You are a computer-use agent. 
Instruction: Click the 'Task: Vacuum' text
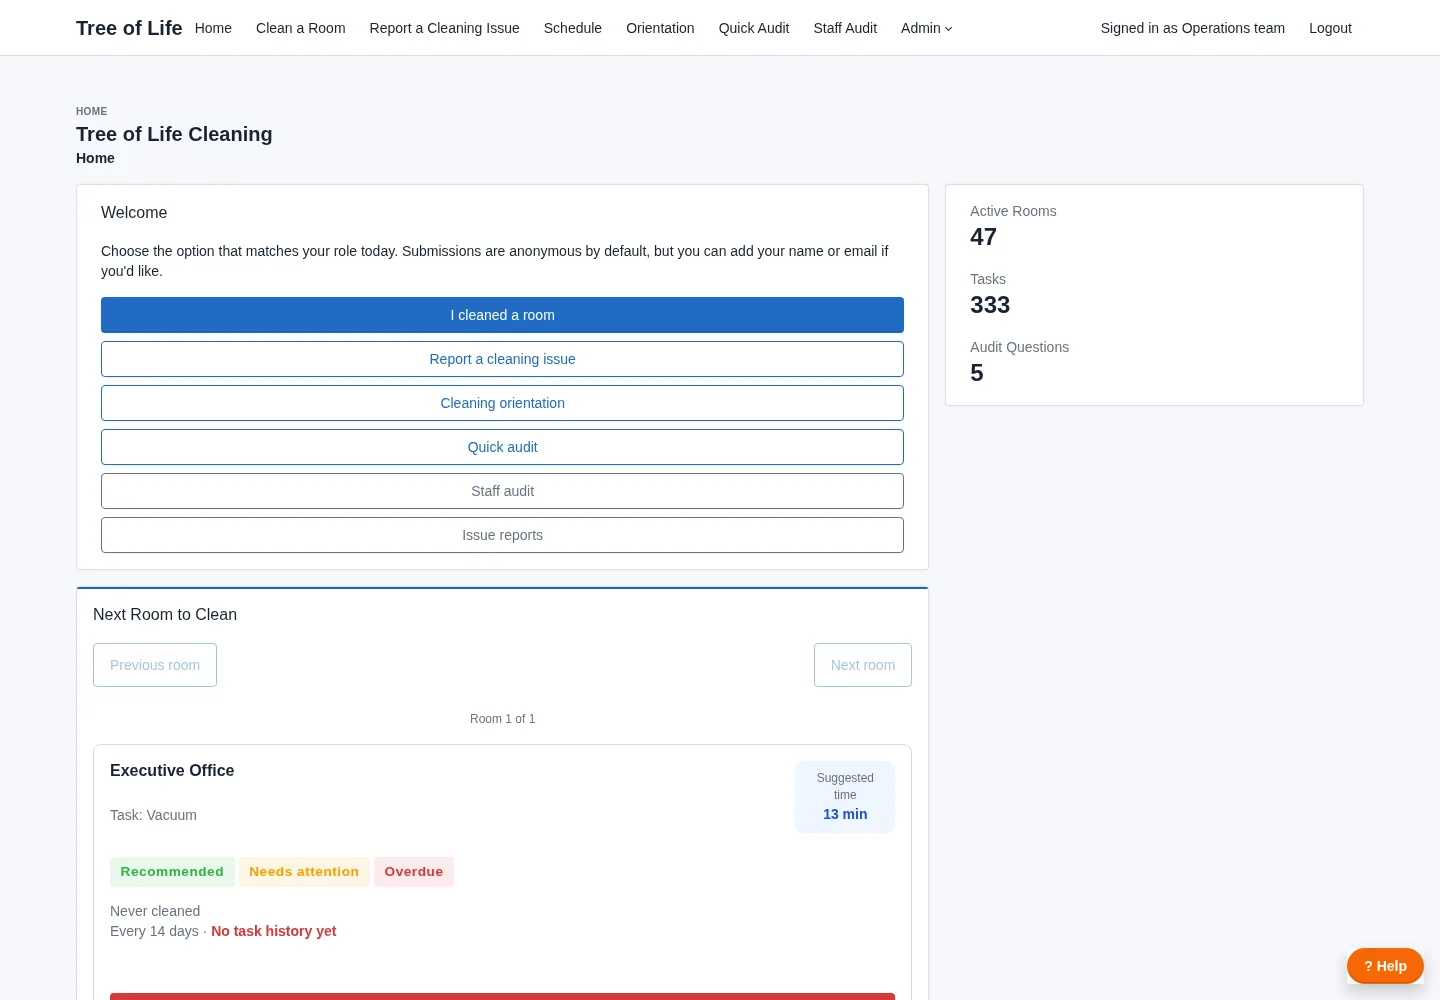(x=153, y=815)
